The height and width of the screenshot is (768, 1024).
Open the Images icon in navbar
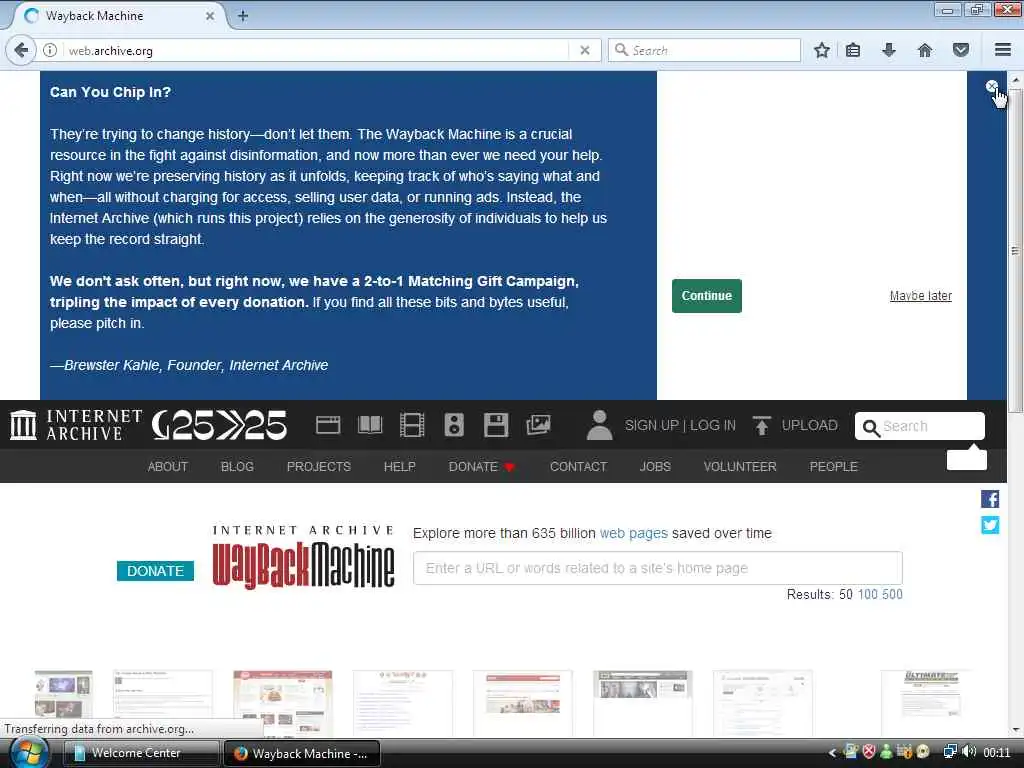(538, 425)
